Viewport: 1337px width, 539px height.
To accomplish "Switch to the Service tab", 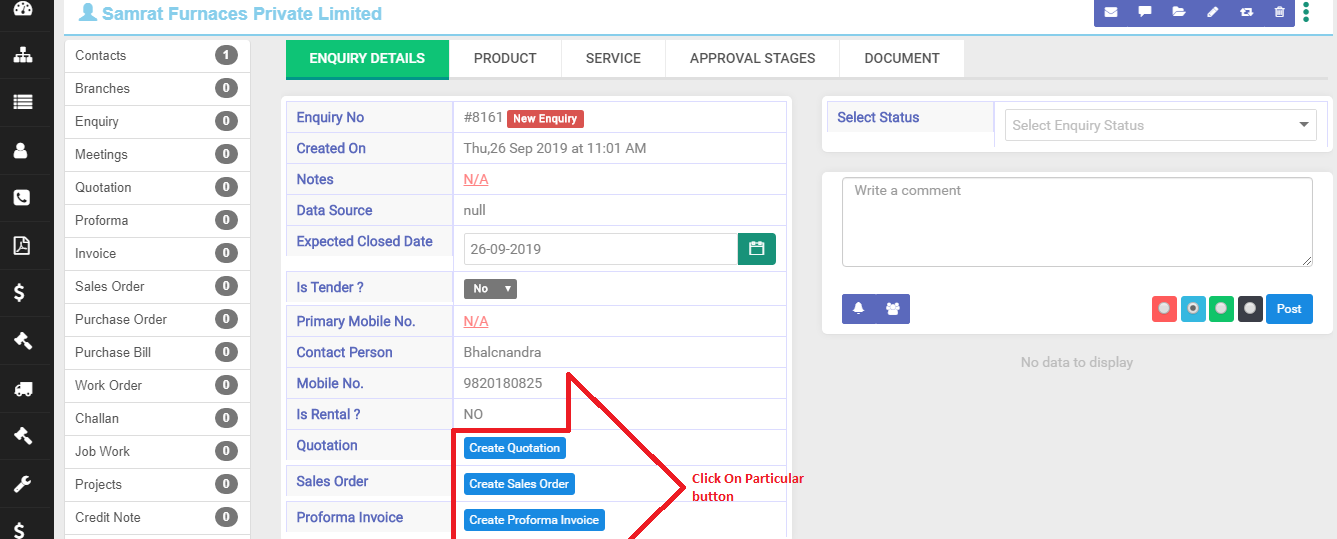I will click(613, 59).
